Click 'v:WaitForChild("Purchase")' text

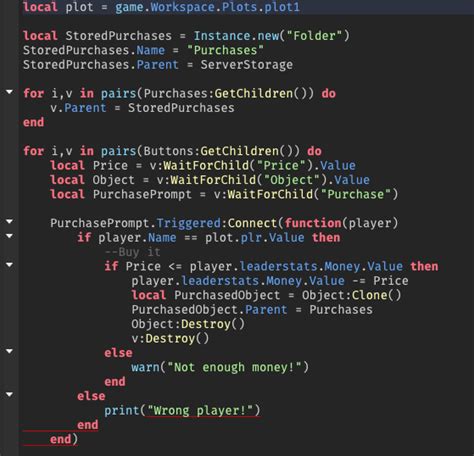coord(306,194)
